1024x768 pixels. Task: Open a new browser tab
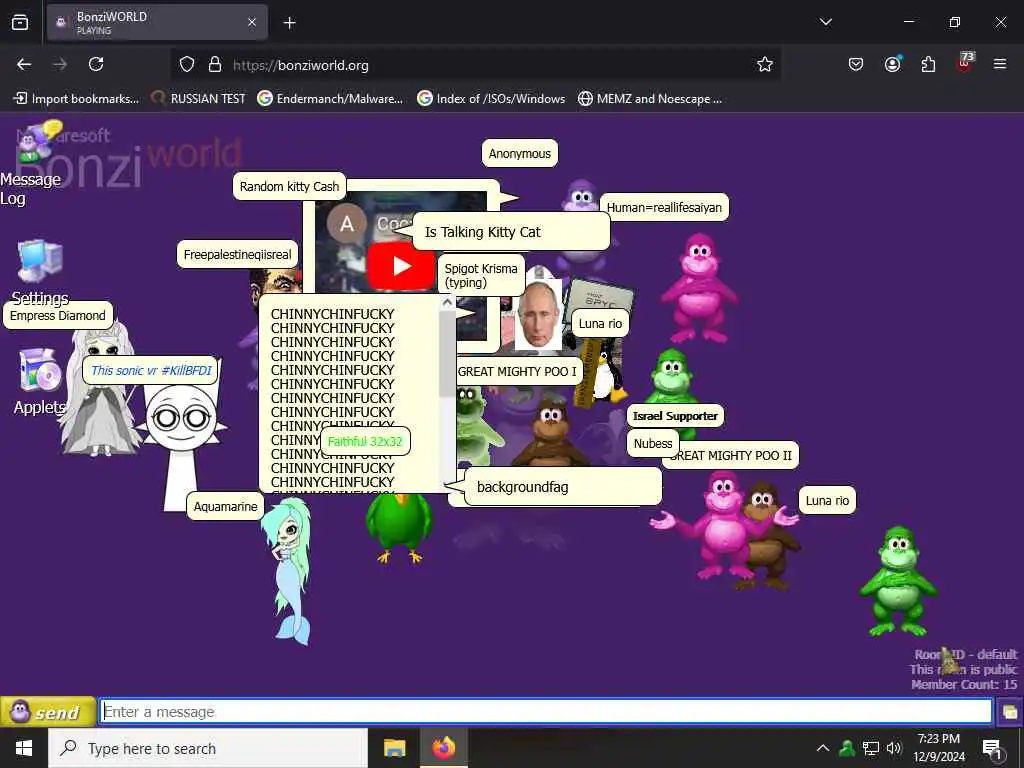289,23
